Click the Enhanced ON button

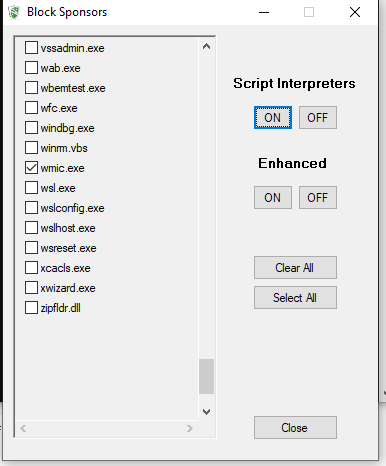[x=273, y=198]
